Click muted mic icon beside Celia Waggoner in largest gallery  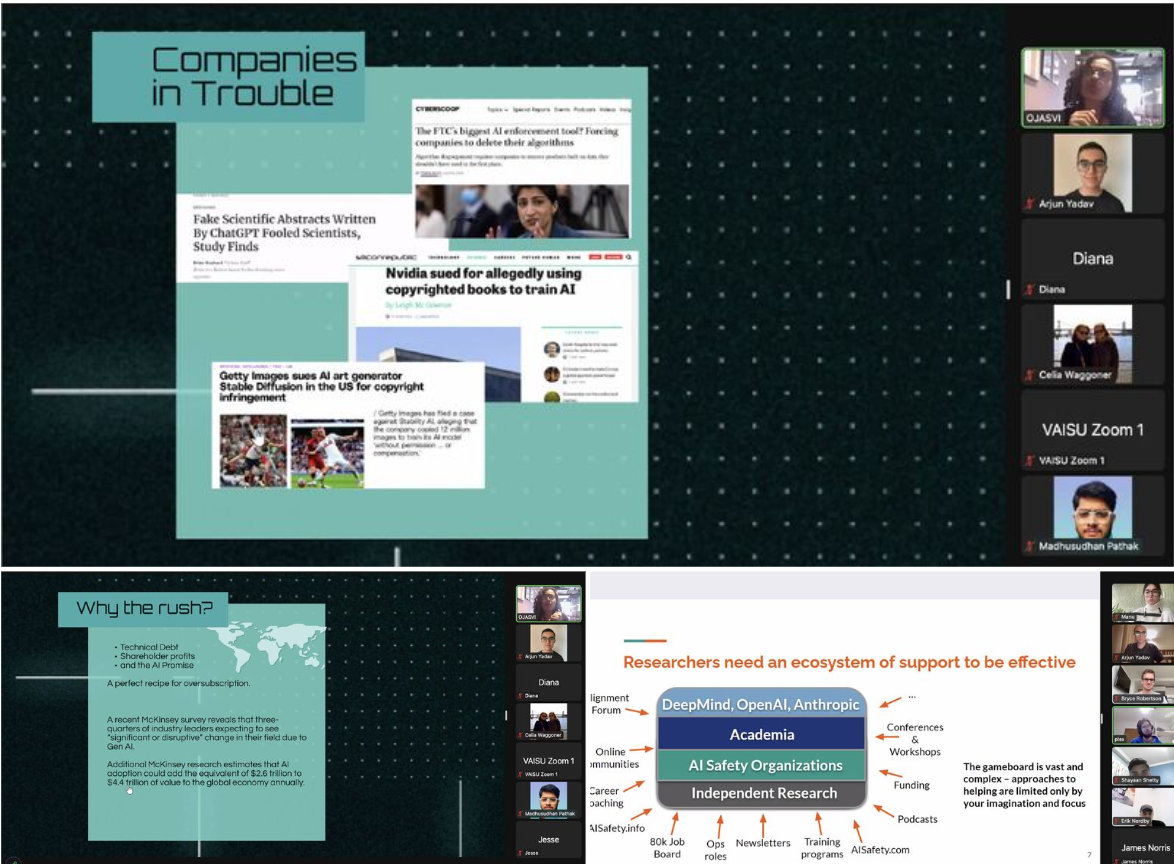pyautogui.click(x=1030, y=375)
